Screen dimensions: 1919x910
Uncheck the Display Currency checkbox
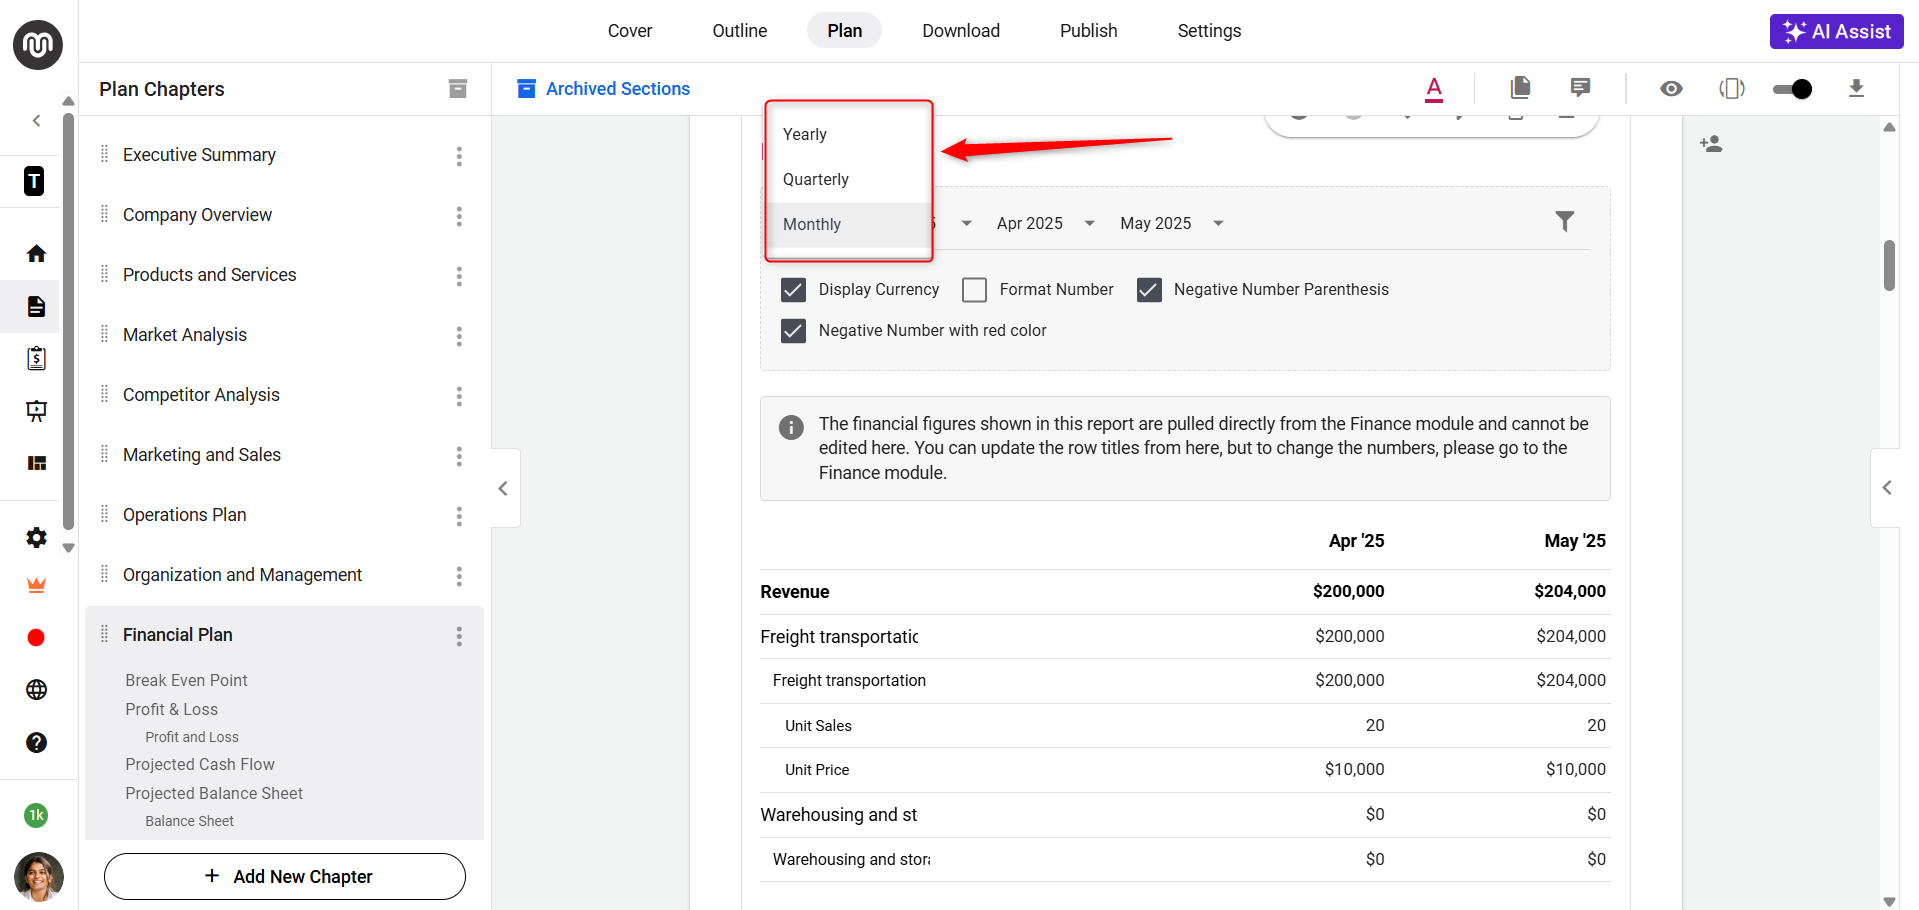793,290
